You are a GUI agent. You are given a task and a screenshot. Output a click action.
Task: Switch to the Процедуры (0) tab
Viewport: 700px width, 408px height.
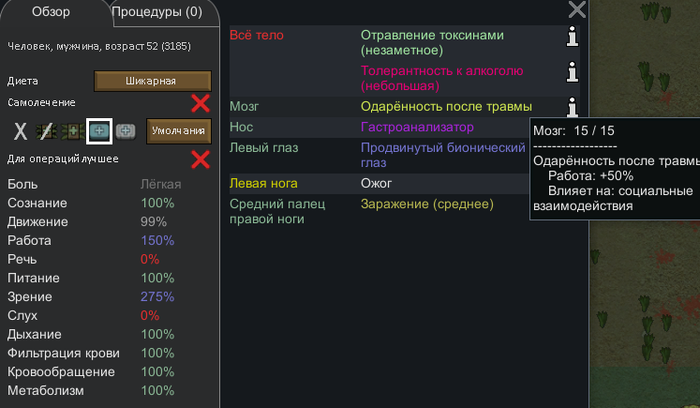pyautogui.click(x=157, y=12)
